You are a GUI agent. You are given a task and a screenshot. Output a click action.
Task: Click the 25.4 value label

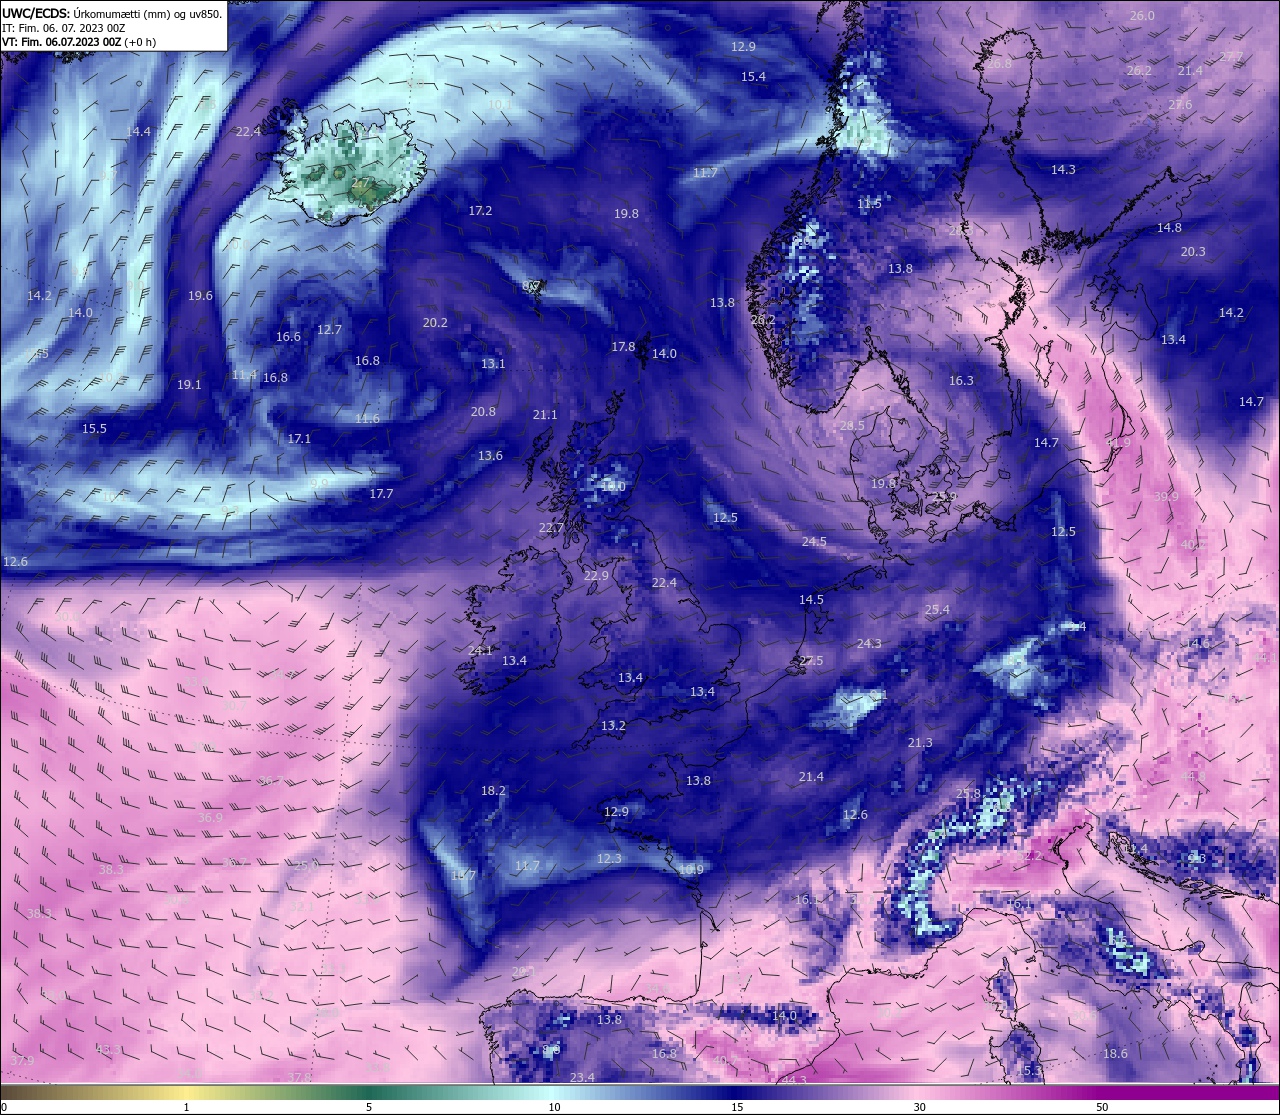coord(937,610)
